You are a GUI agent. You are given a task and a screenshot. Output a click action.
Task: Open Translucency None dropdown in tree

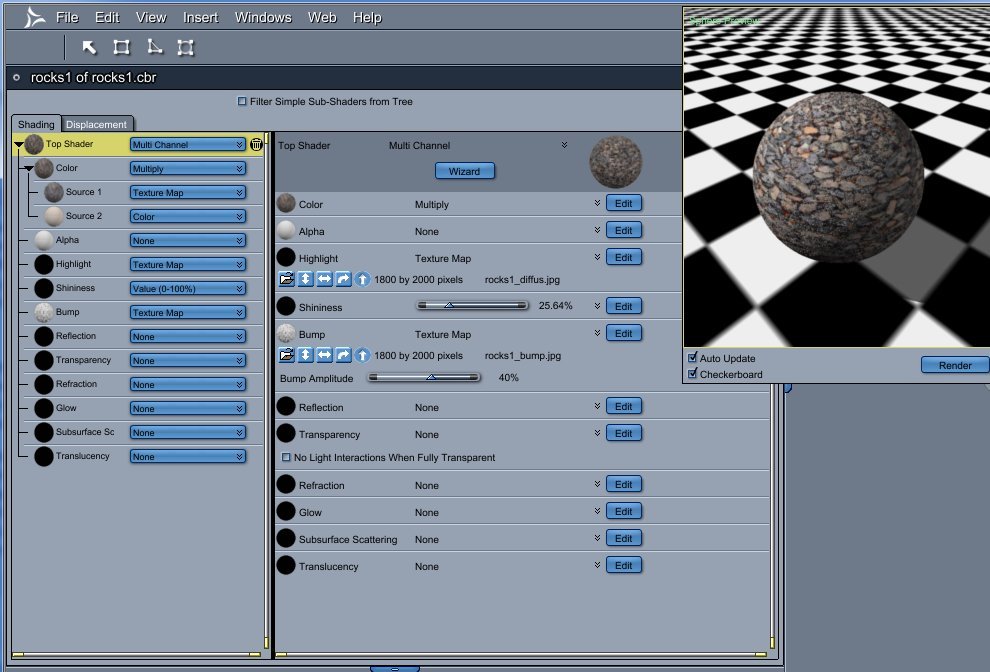[x=188, y=457]
